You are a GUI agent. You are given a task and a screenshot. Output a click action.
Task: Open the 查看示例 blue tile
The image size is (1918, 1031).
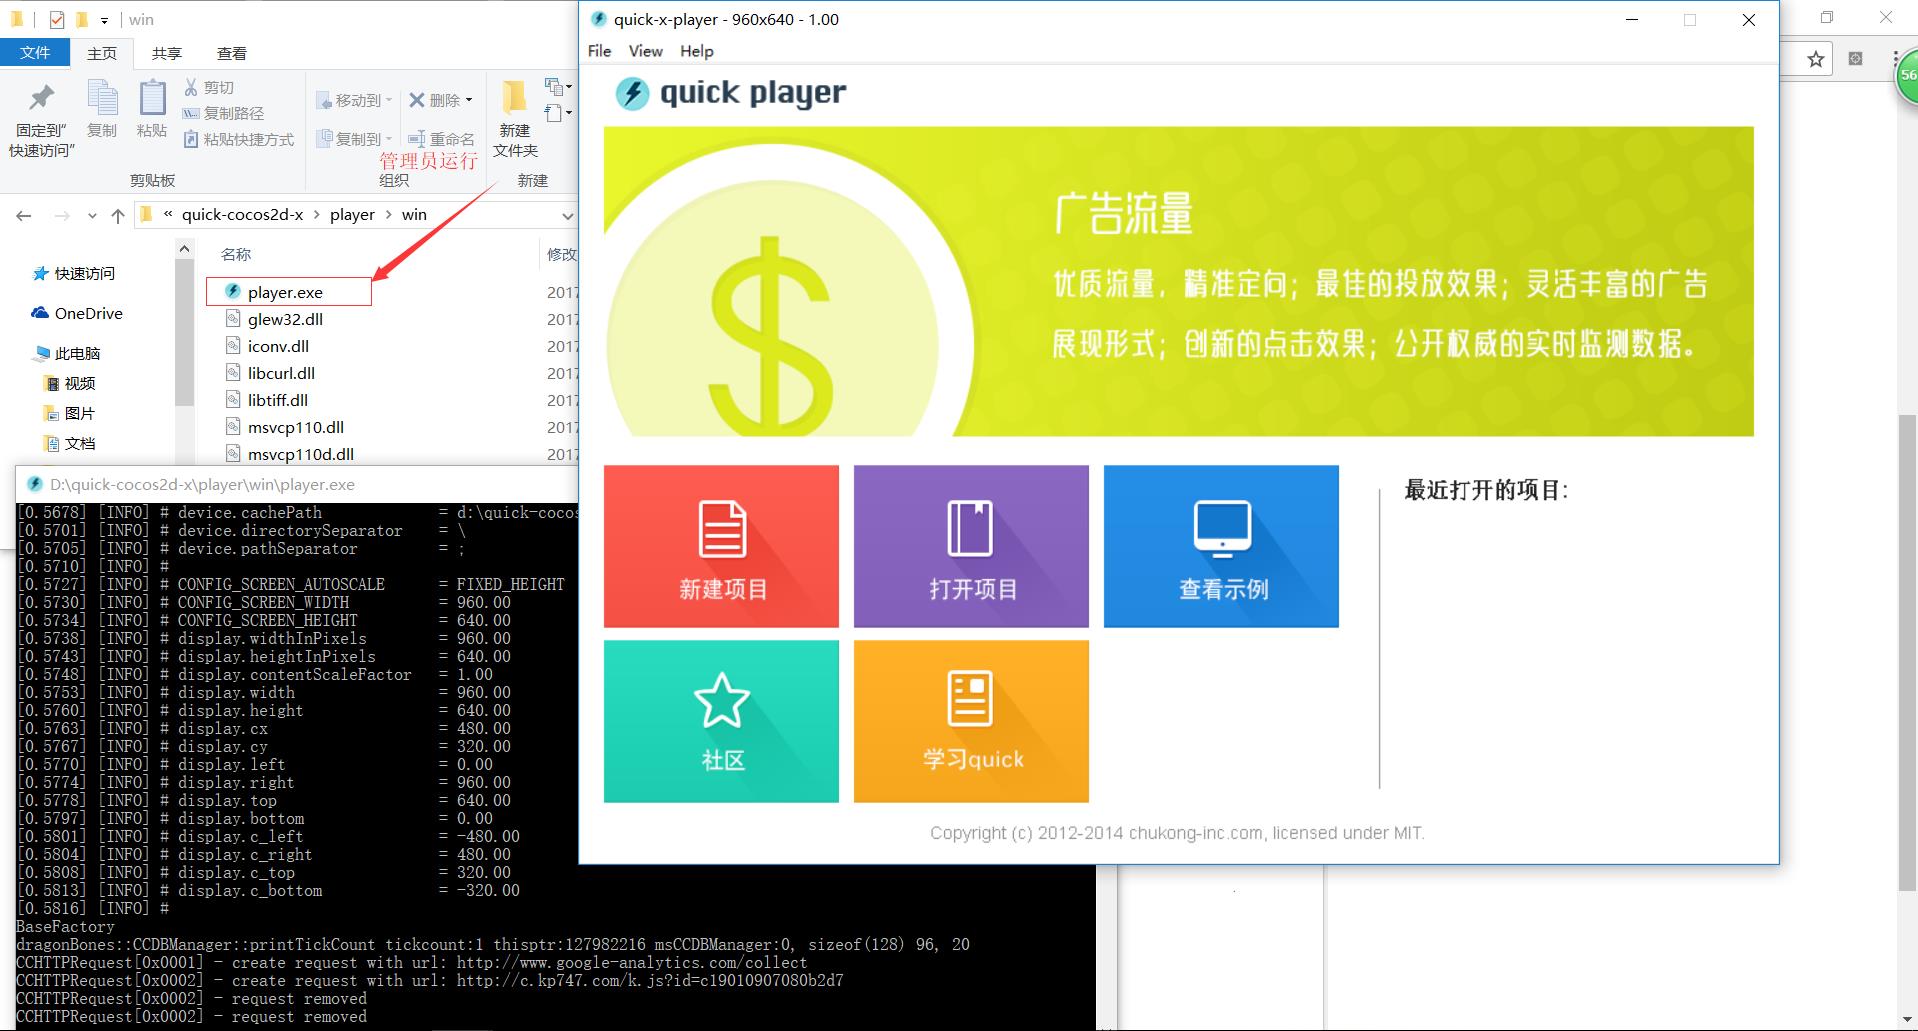pos(1221,546)
